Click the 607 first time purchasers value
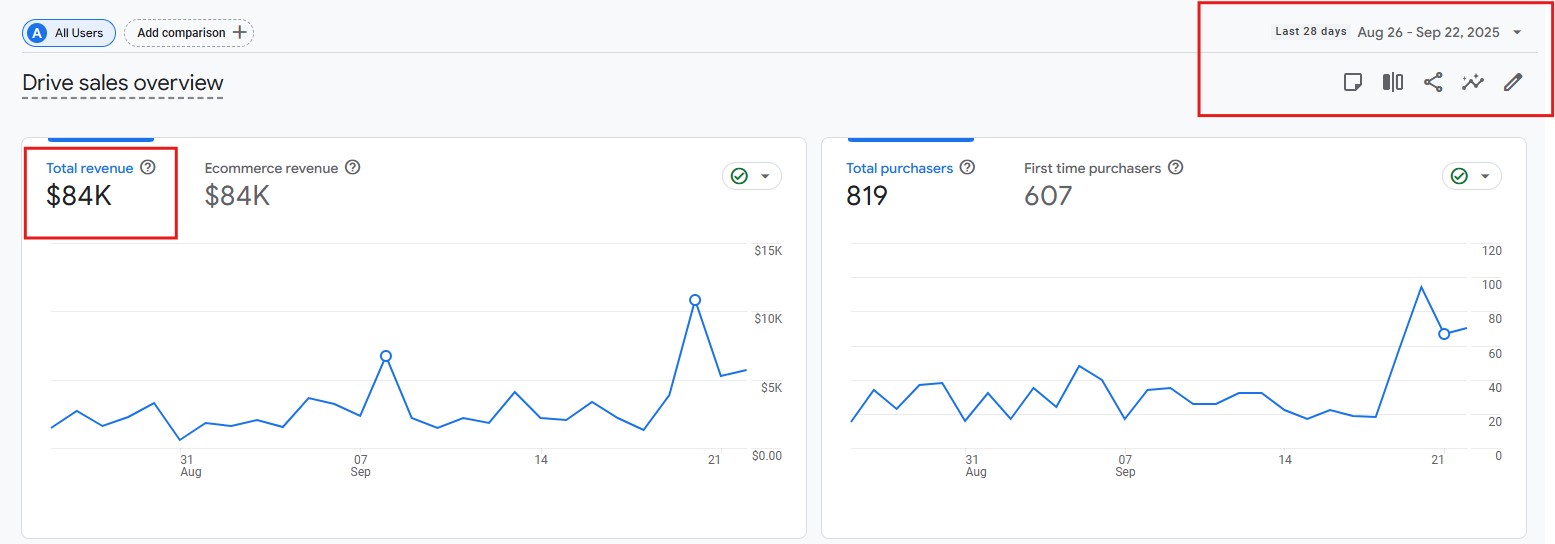1555x544 pixels. tap(1048, 196)
